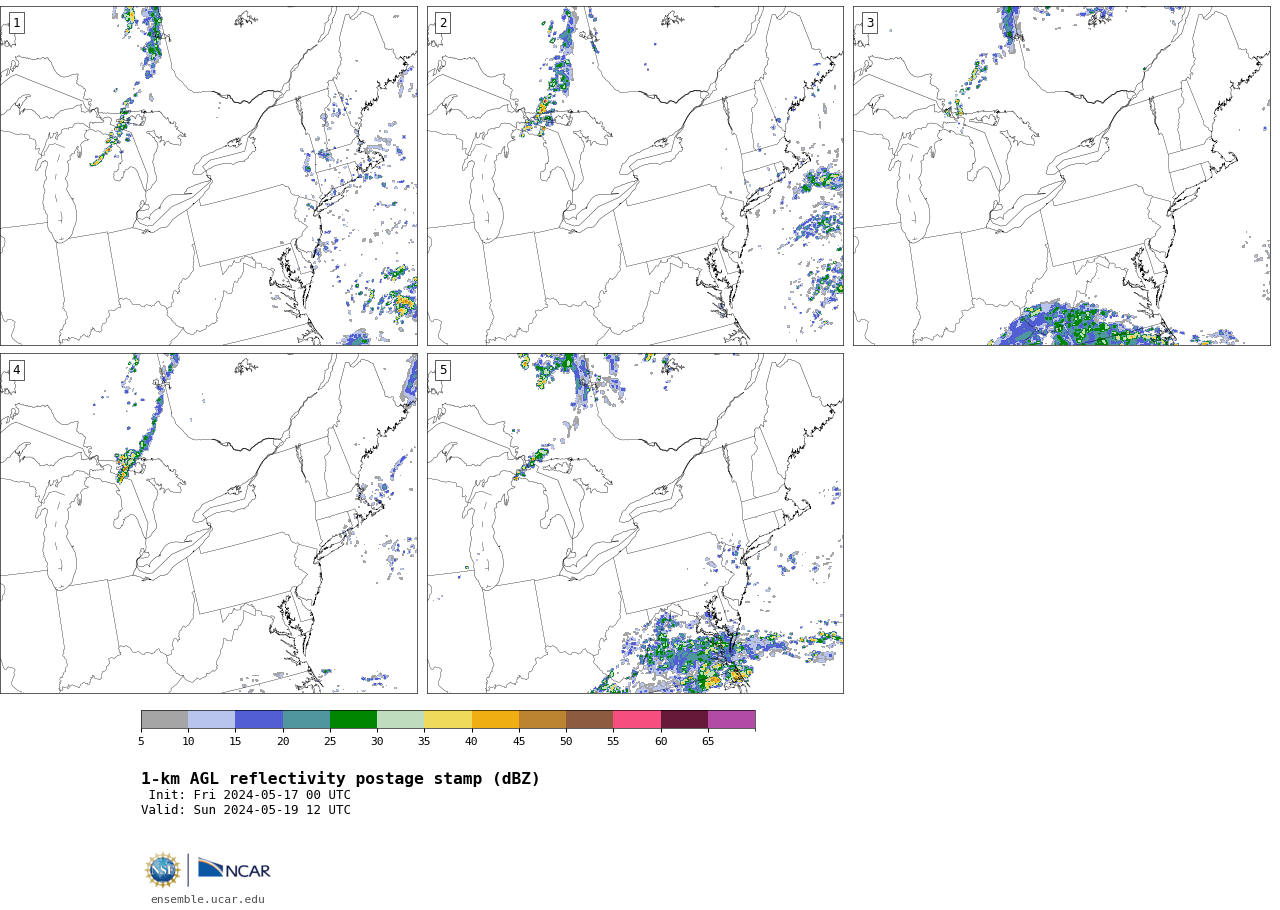
Task: Open ensemble member 5 reflectivity map
Action: (635, 523)
